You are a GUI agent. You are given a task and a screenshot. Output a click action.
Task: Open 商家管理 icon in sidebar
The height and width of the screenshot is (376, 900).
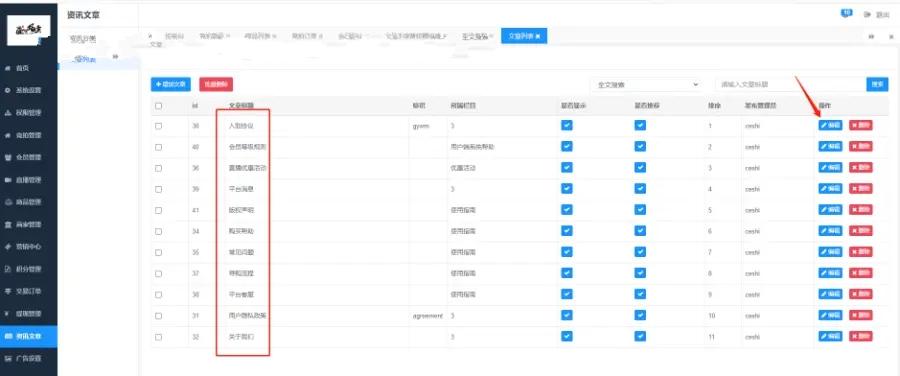[7, 224]
